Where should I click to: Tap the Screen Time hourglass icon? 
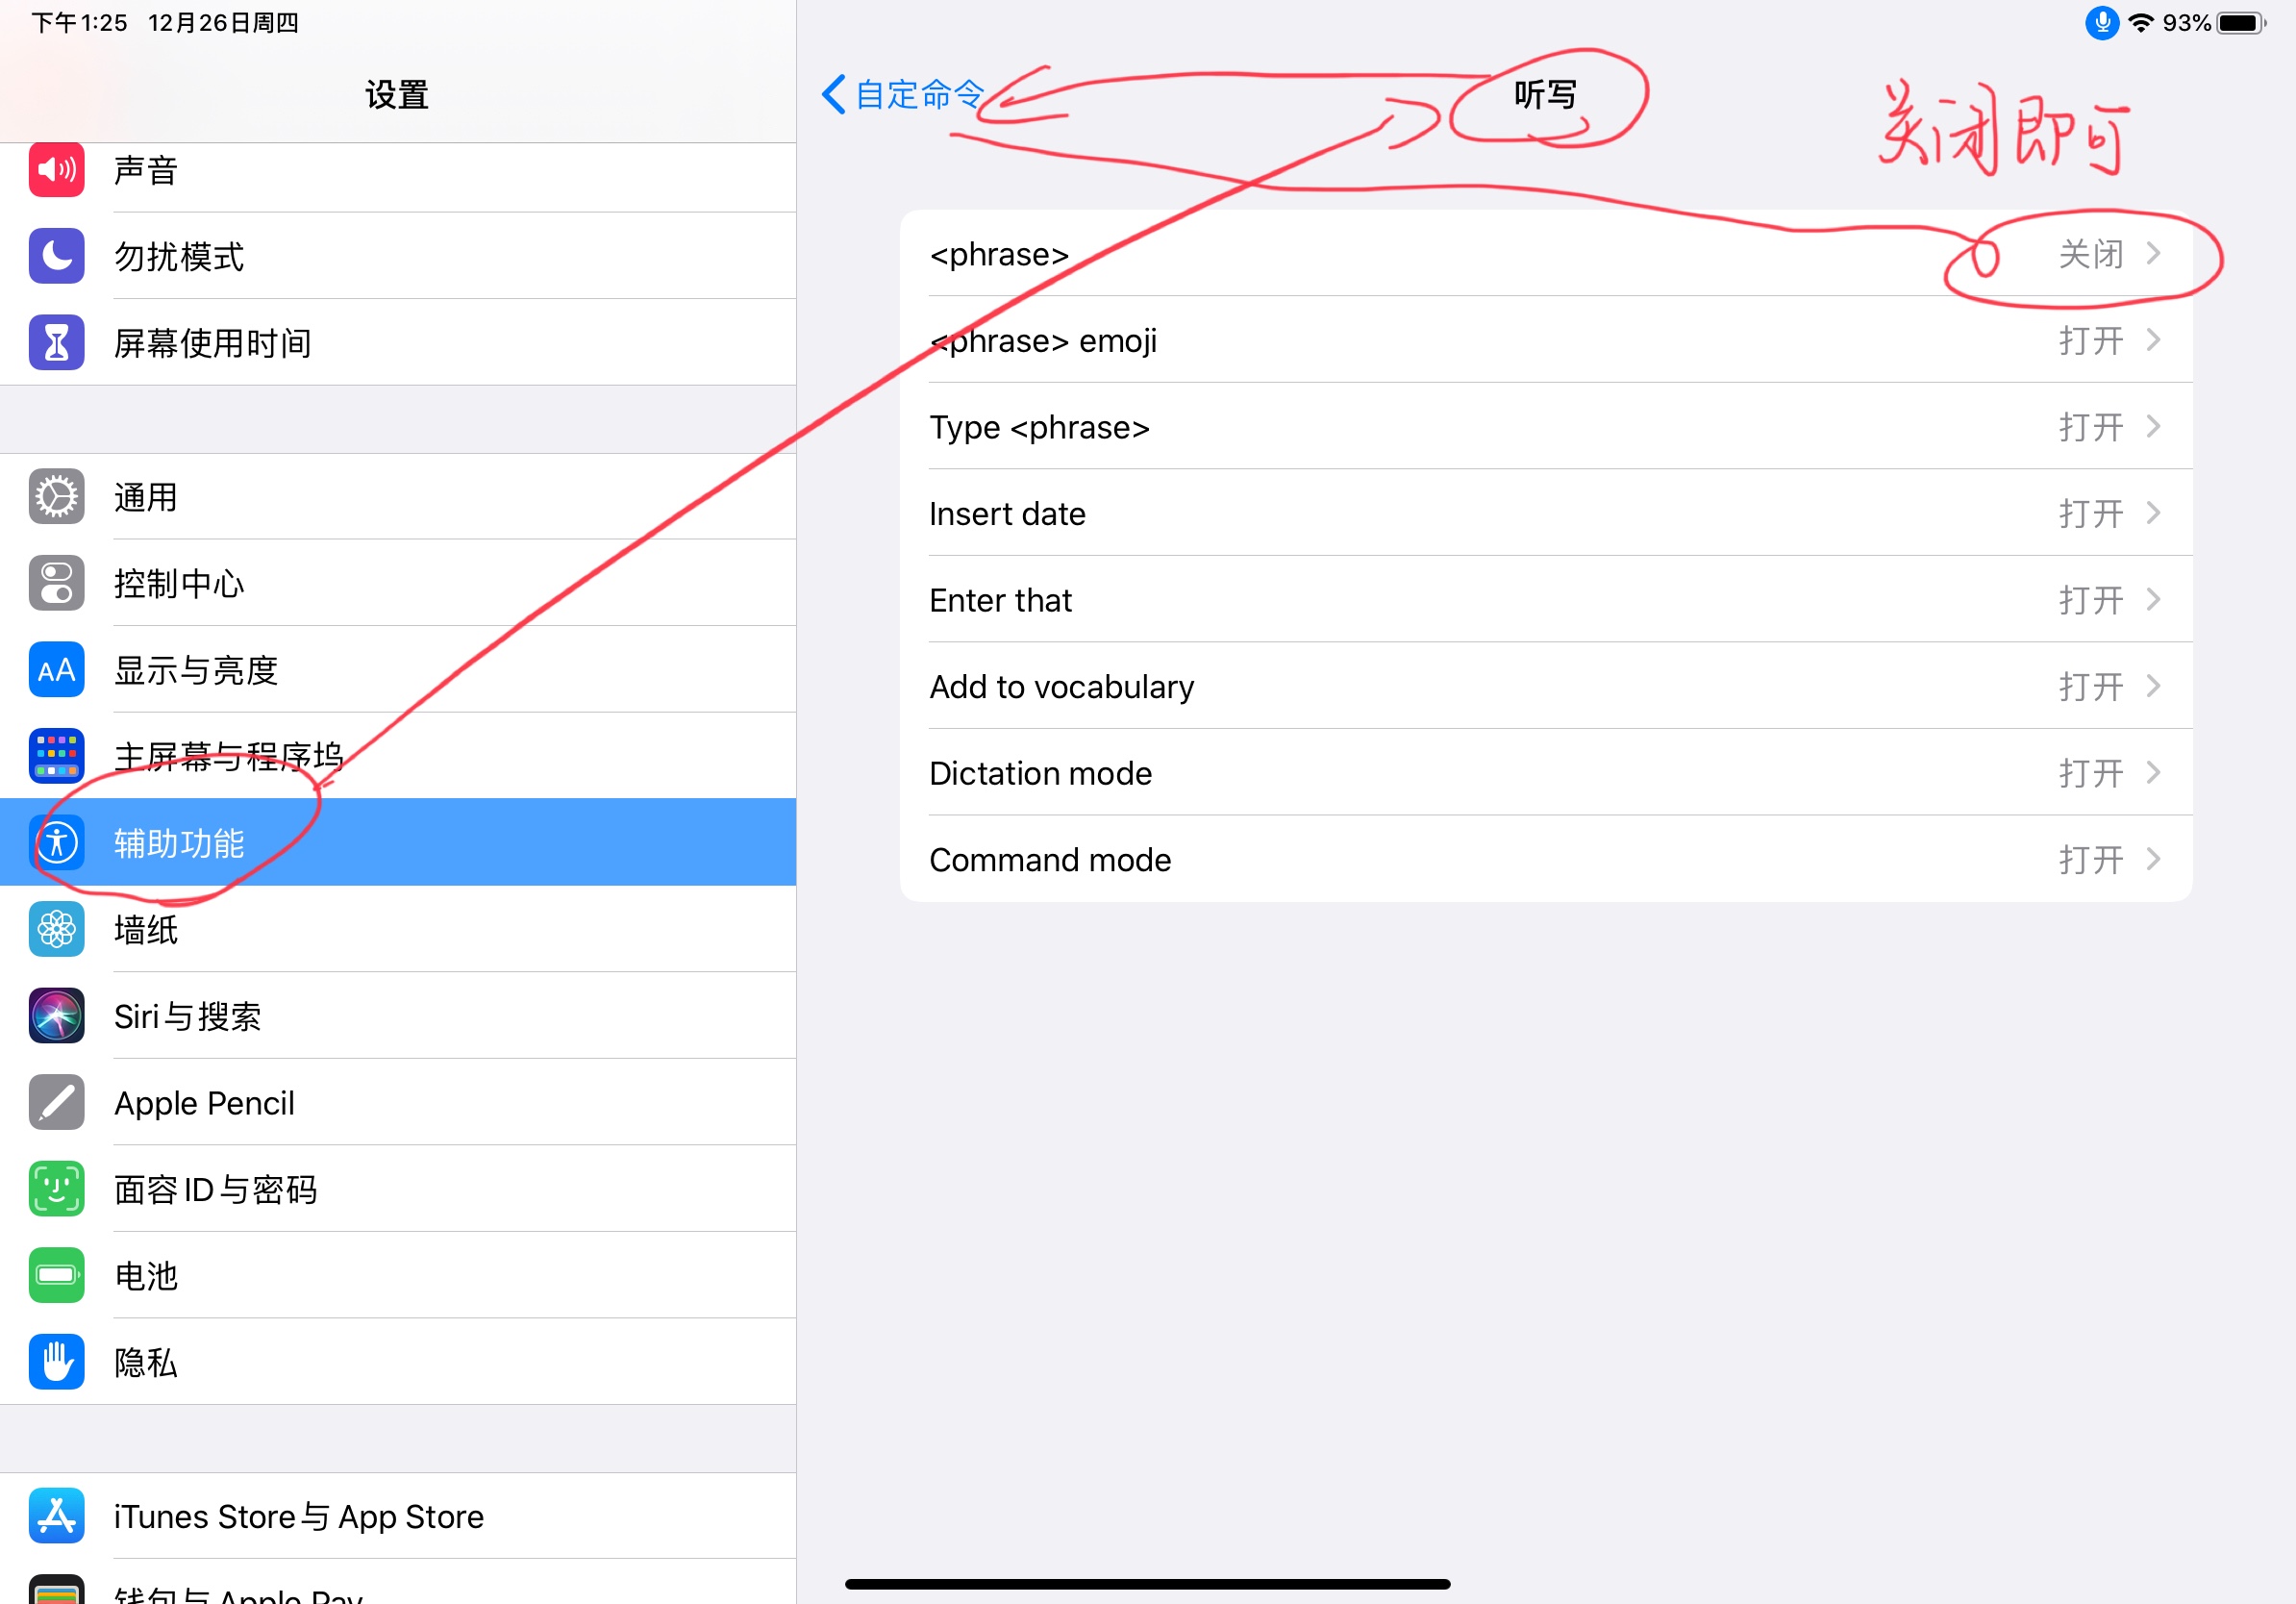point(56,343)
